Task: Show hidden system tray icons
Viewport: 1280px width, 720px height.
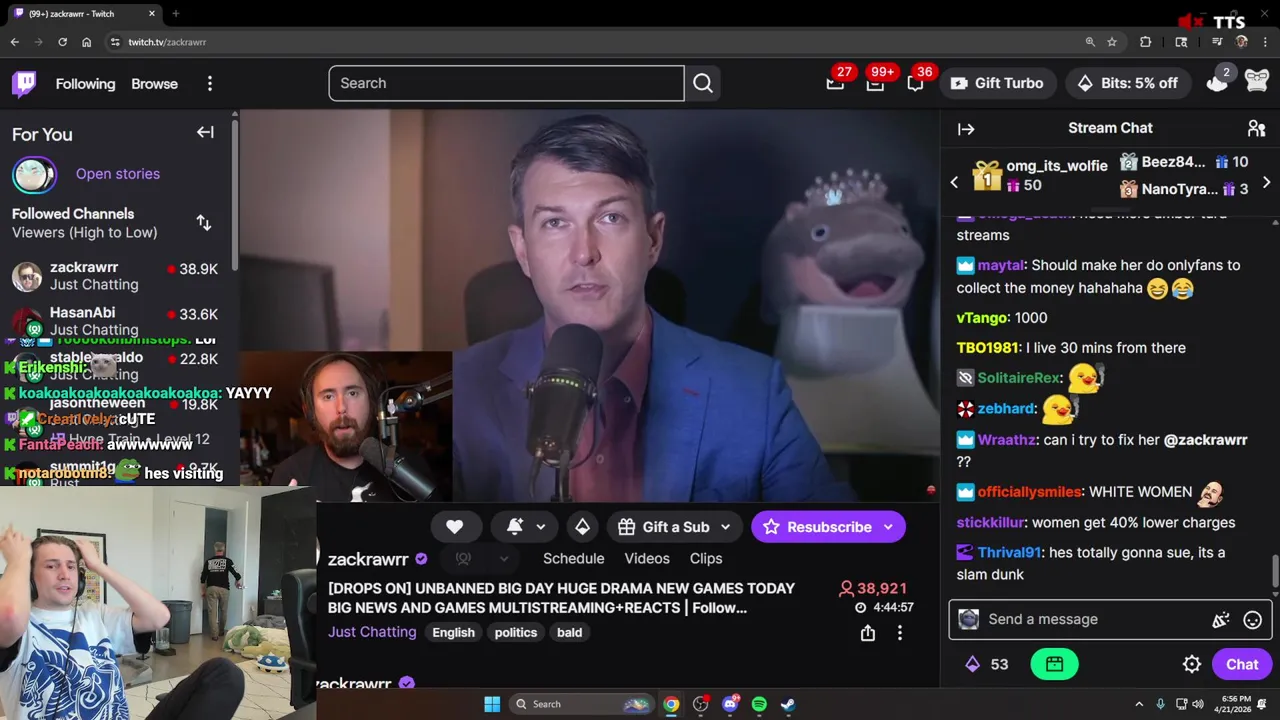Action: click(x=1139, y=704)
